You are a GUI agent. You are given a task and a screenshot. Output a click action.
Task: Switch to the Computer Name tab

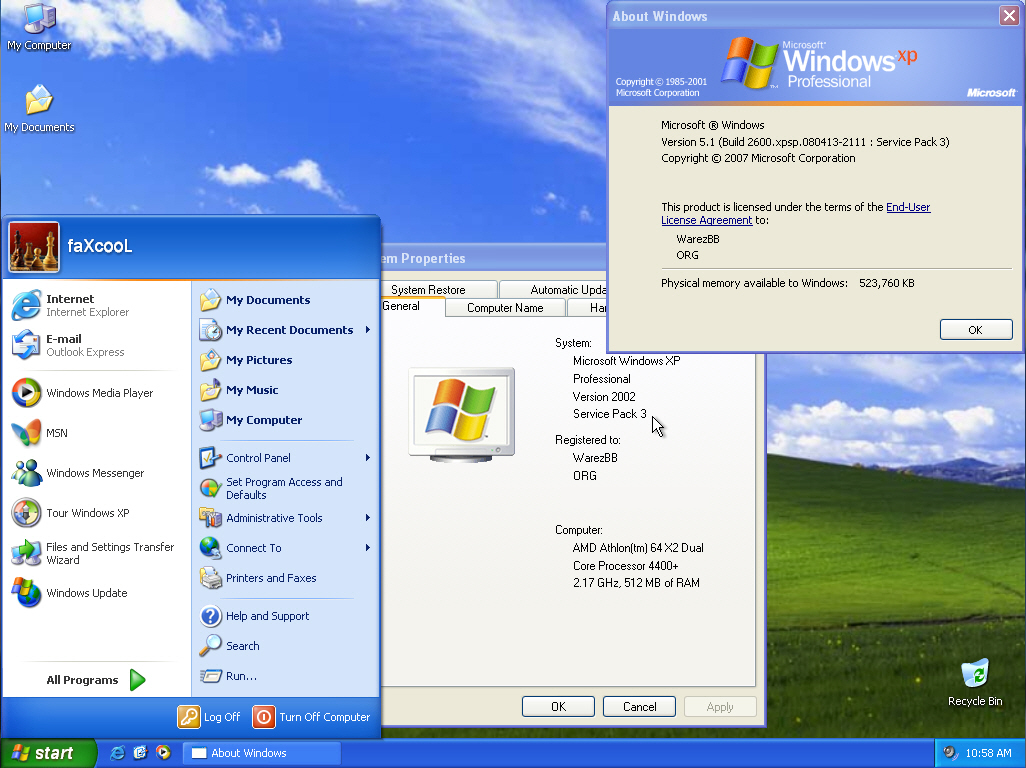(504, 307)
